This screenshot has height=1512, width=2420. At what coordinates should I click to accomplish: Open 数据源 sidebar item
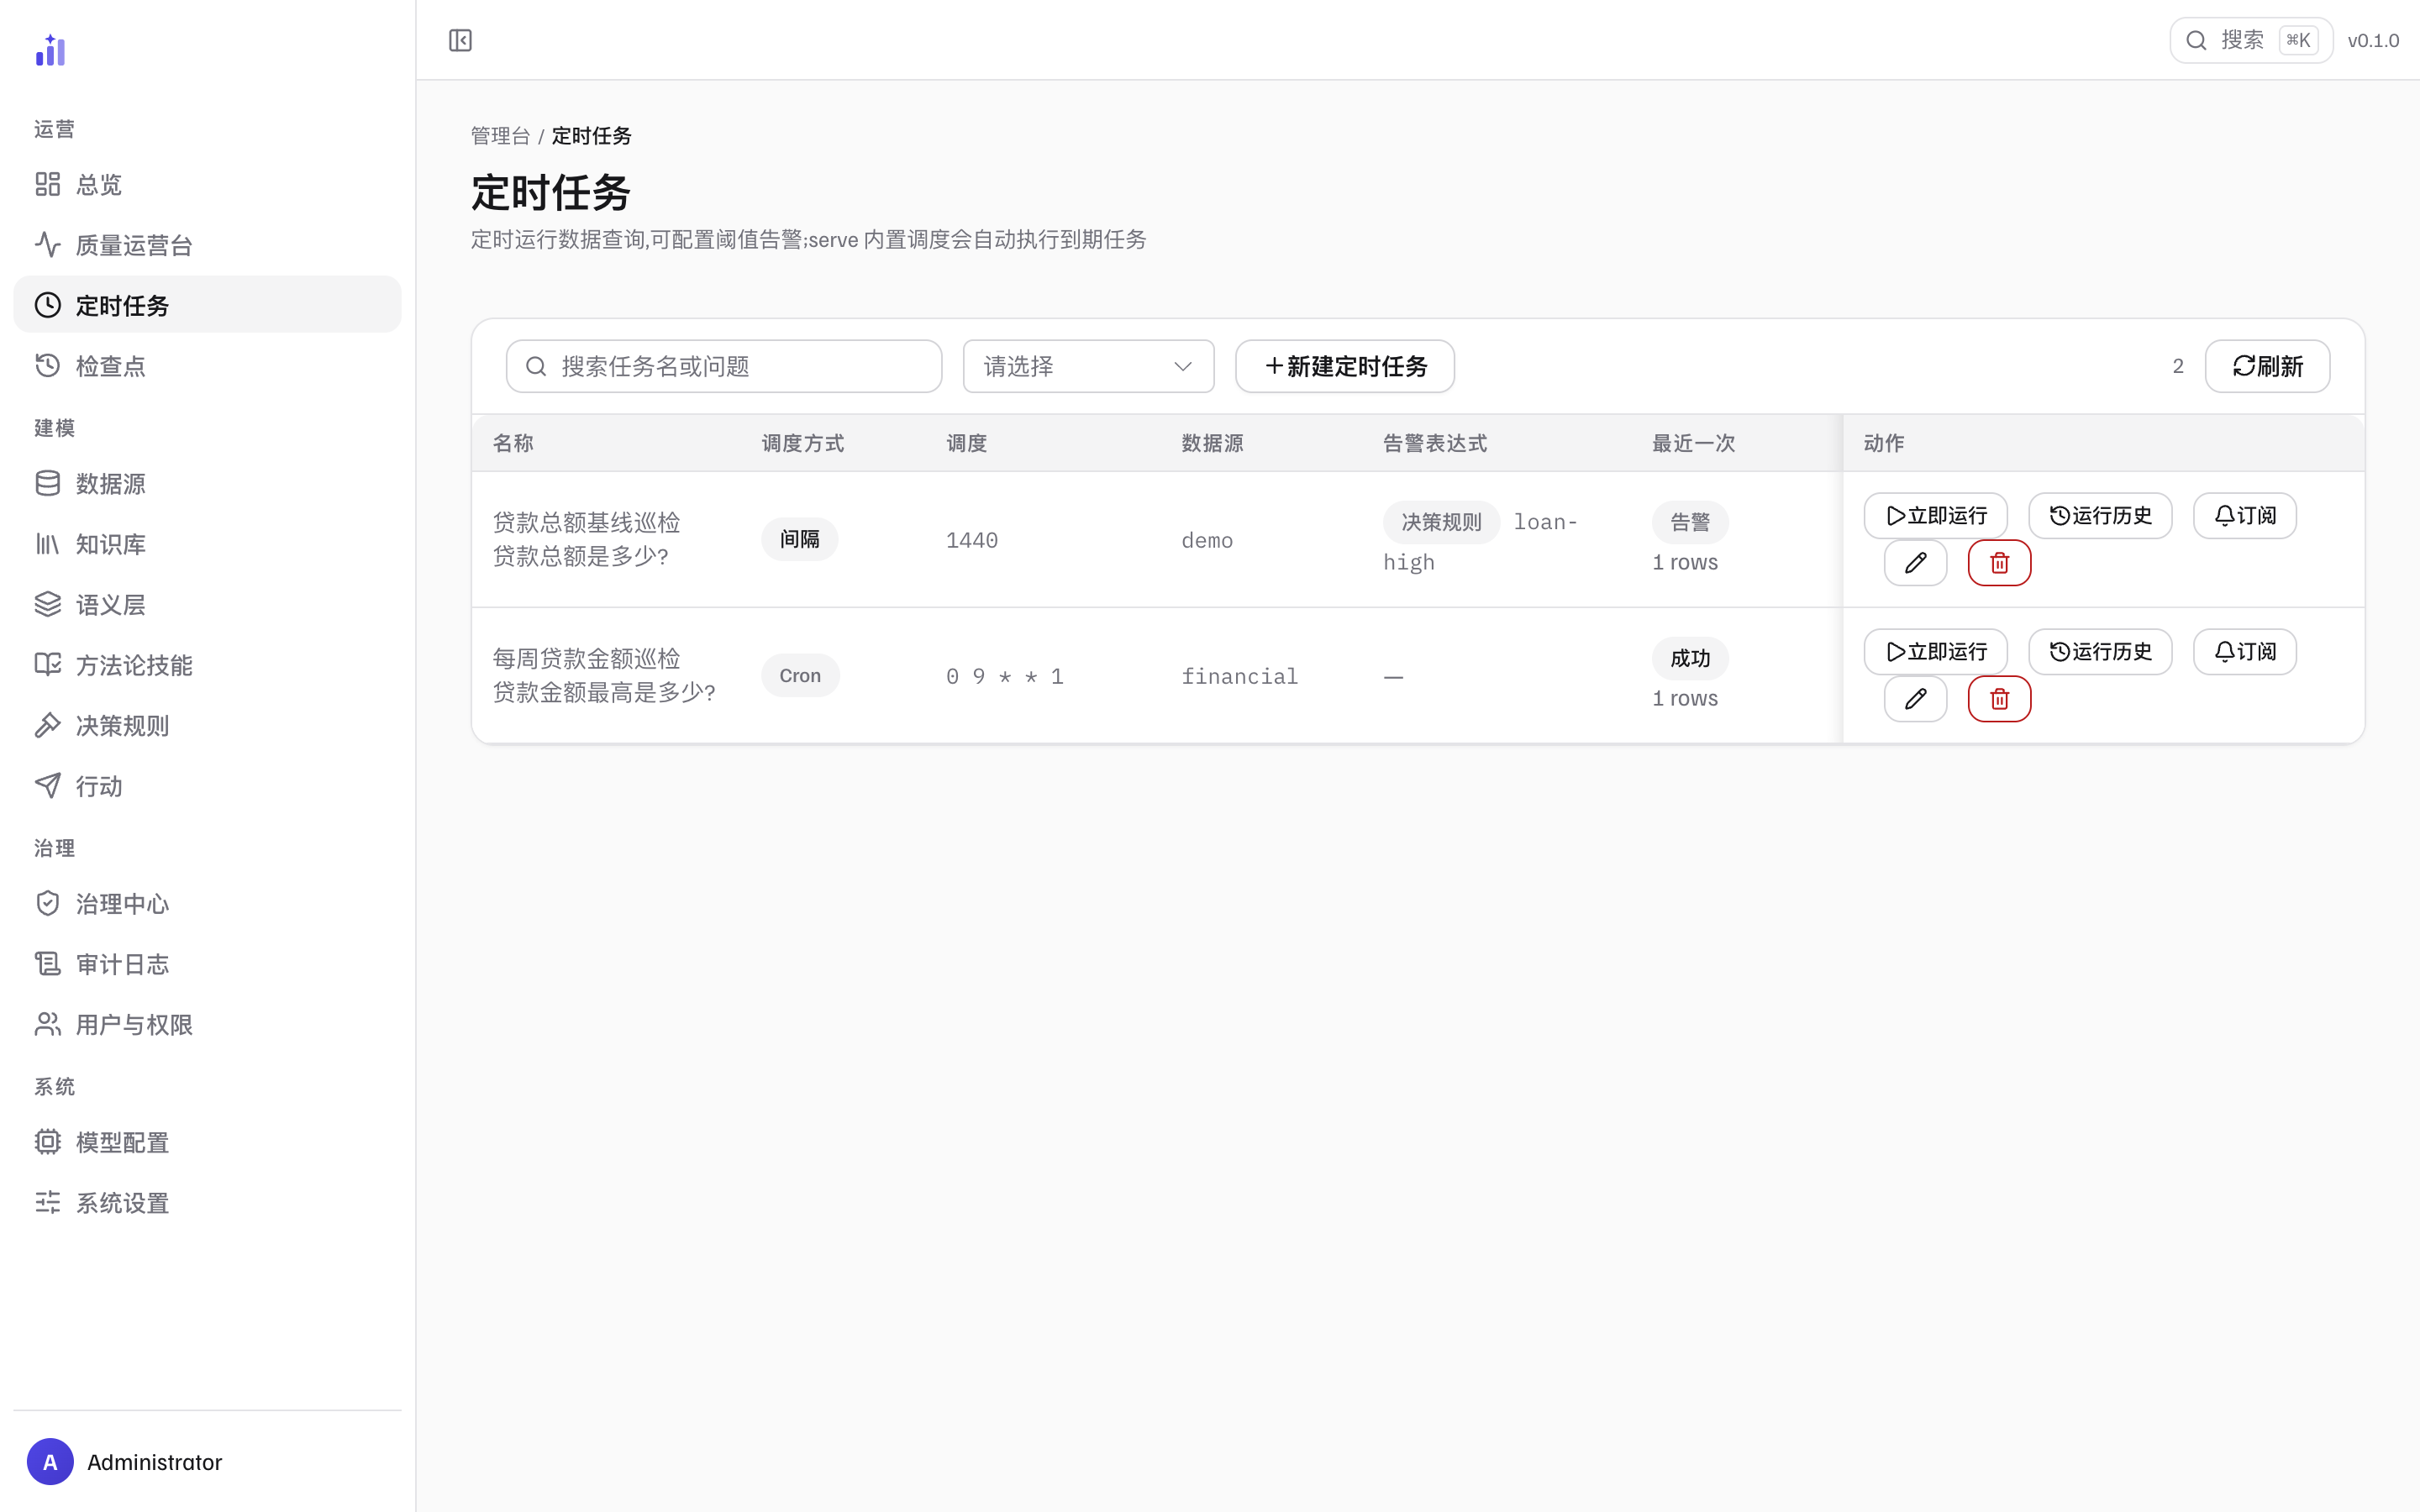tap(207, 484)
